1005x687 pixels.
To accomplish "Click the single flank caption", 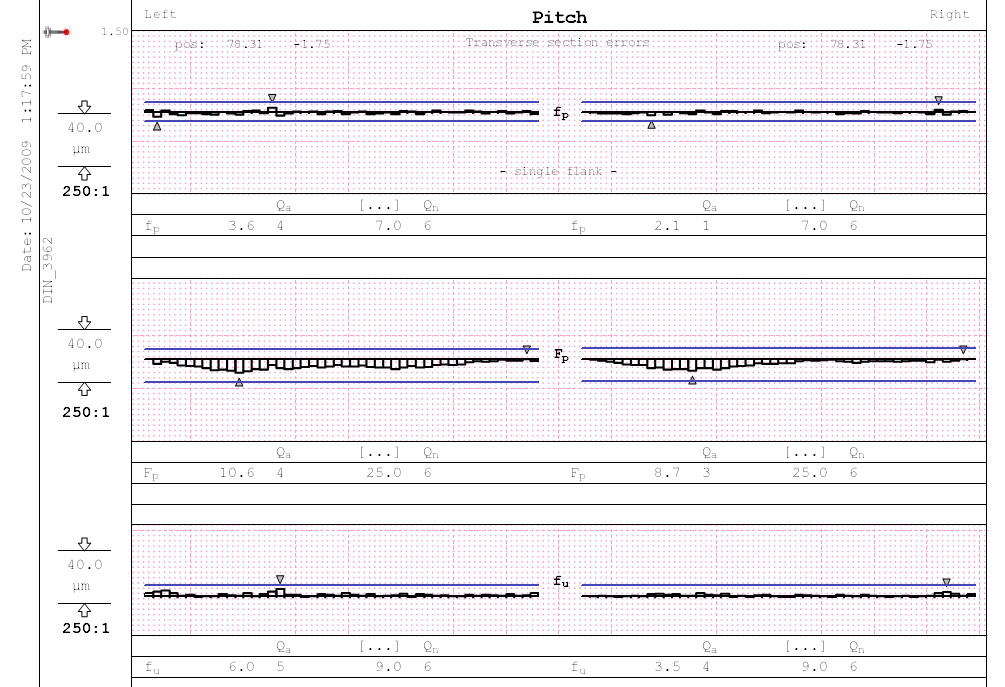I will tap(558, 171).
